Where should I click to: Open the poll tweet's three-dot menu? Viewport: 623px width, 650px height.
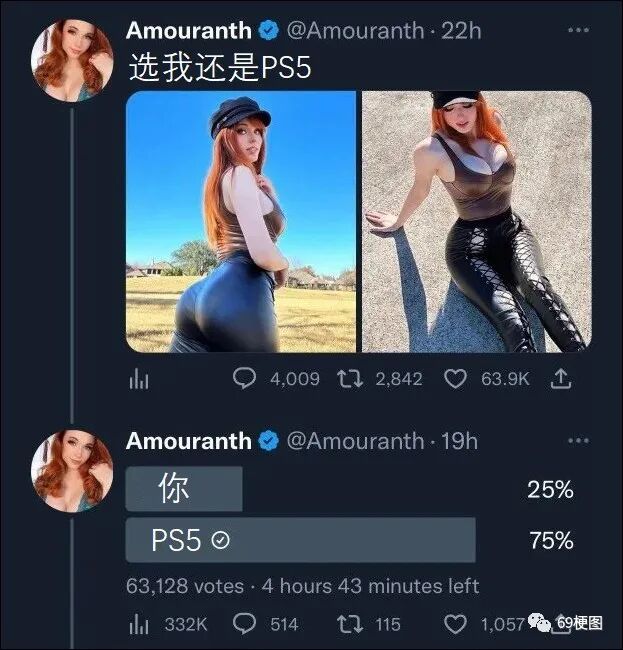pos(578,440)
